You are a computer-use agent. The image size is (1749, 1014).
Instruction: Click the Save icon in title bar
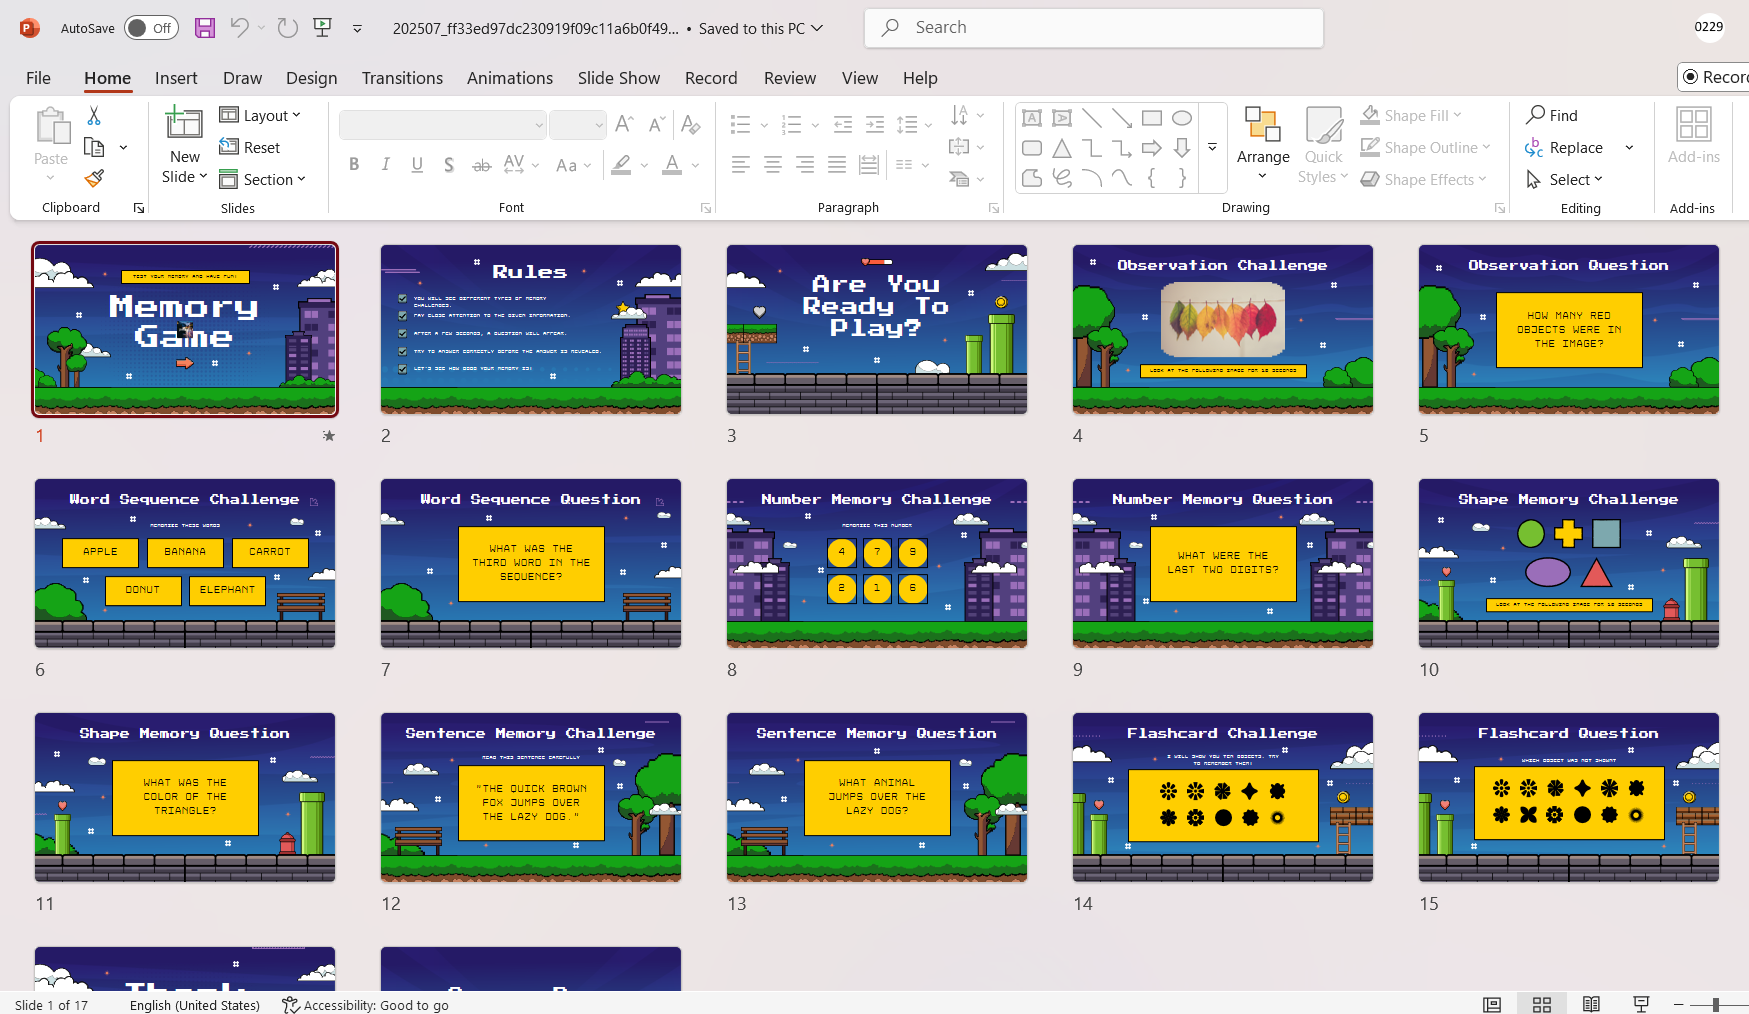[x=205, y=28]
